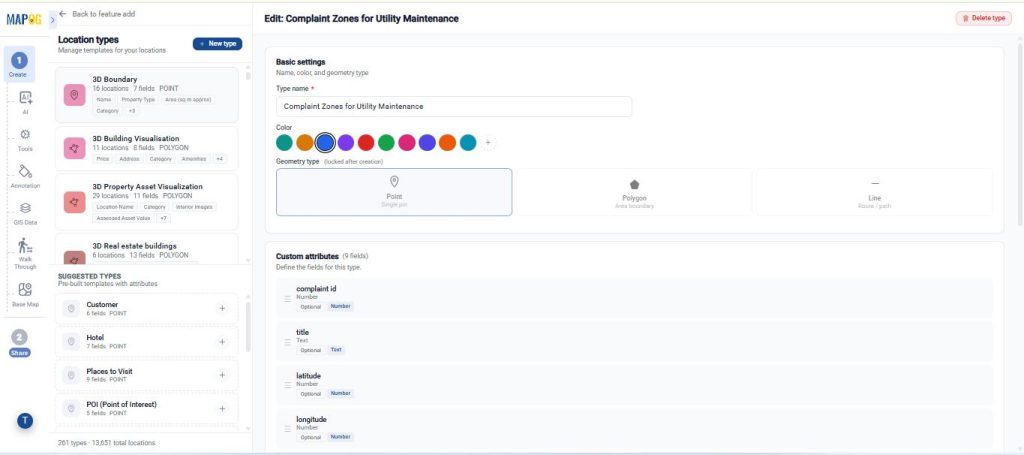This screenshot has width=1024, height=455.
Task: Select the Hotel suggested type row
Action: coord(147,341)
